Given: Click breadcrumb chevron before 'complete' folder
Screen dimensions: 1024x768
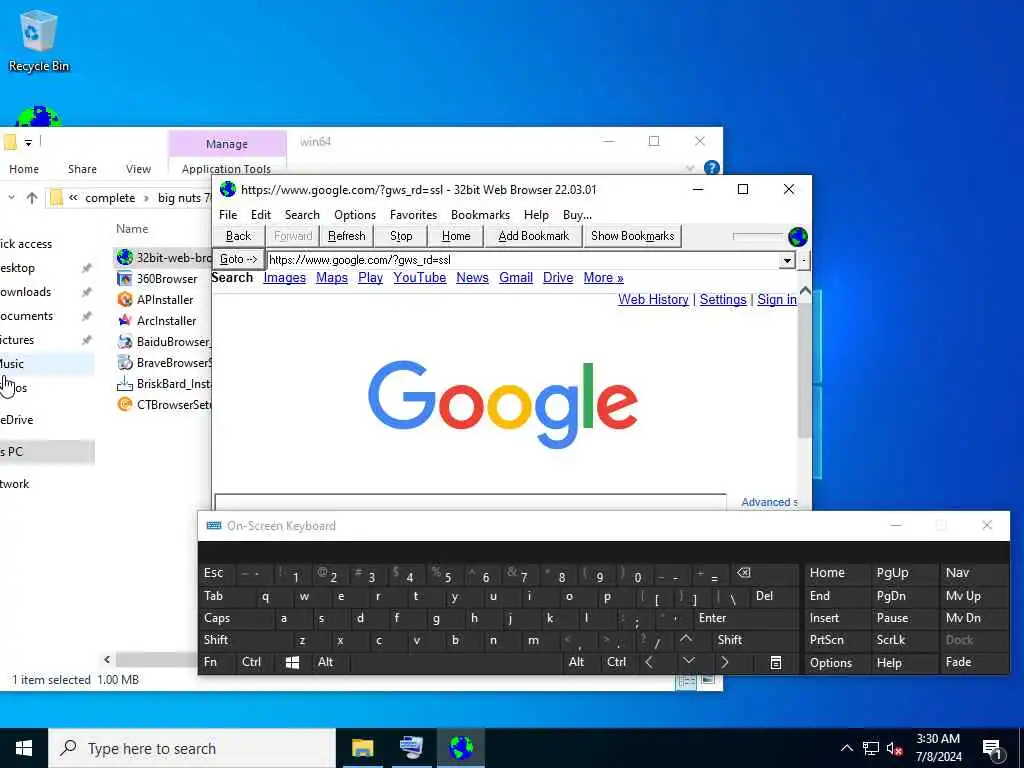Looking at the screenshot, I should 73,198.
